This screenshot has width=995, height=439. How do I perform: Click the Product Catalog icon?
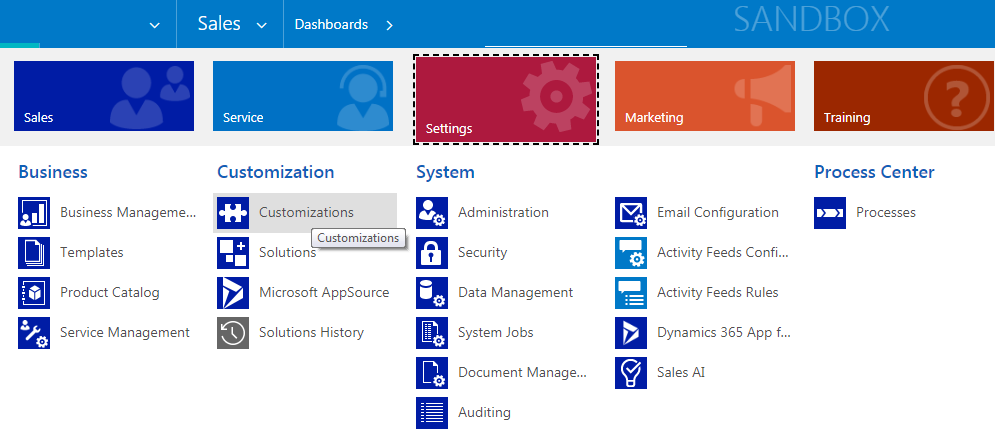34,293
